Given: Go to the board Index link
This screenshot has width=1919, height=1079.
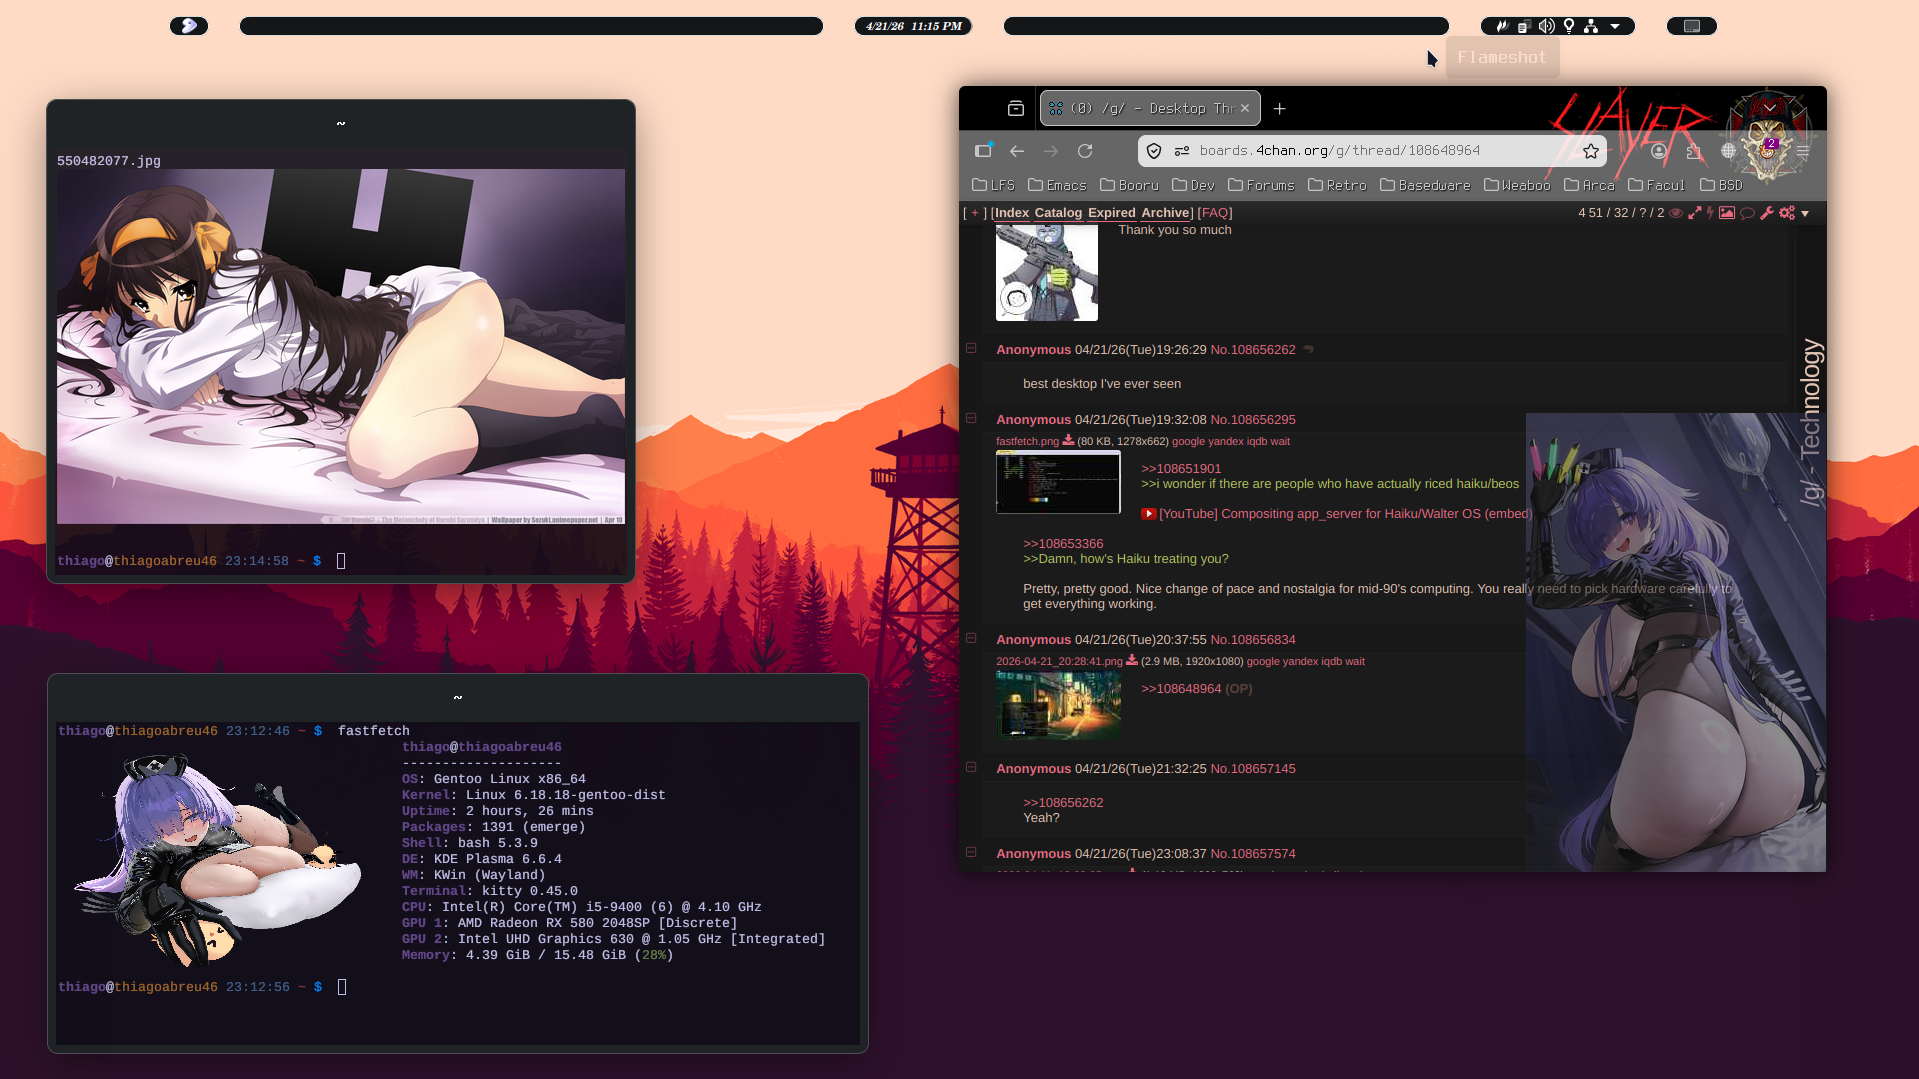Looking at the screenshot, I should pos(1012,213).
